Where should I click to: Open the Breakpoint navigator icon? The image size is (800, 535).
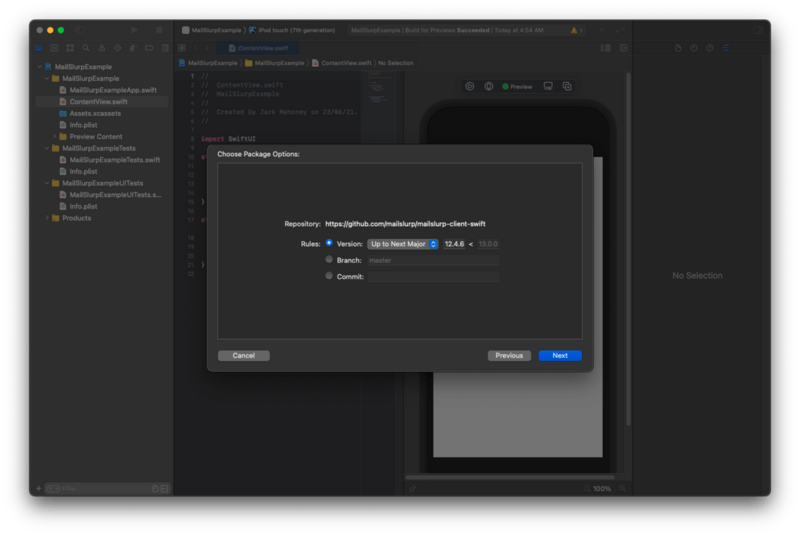pos(149,48)
